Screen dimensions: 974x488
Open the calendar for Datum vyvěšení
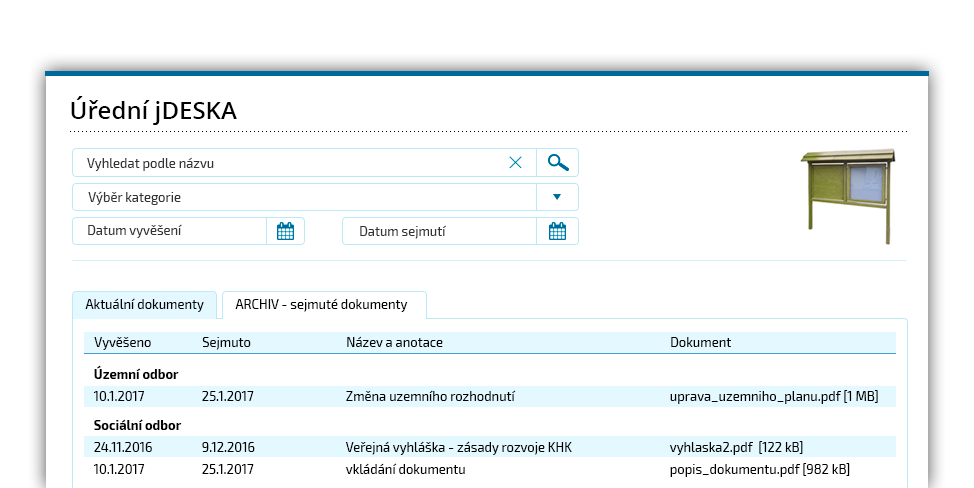[285, 231]
